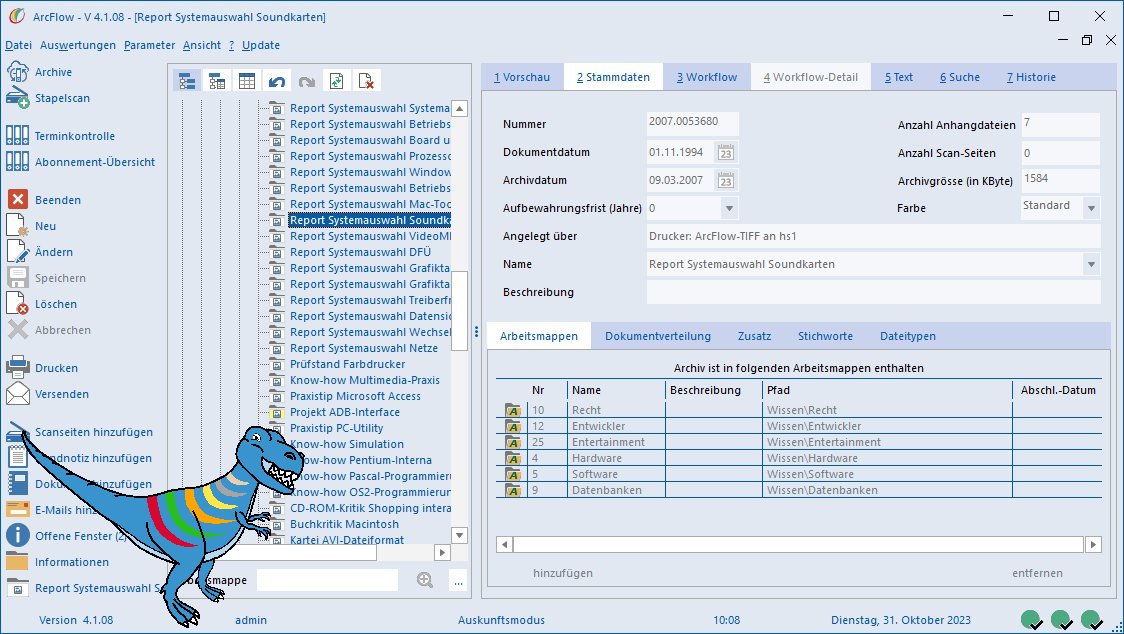
Task: Click the Versenden envelope icon
Action: 17,394
